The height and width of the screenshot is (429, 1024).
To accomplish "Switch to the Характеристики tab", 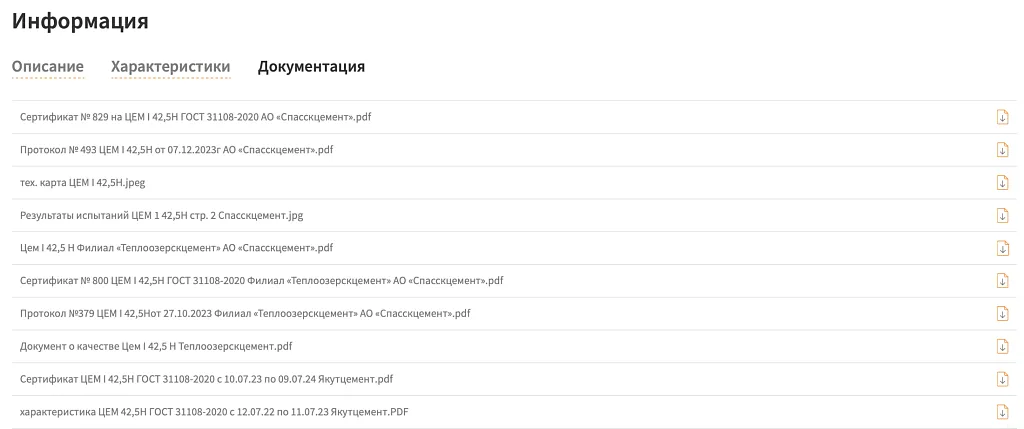I will coord(171,67).
